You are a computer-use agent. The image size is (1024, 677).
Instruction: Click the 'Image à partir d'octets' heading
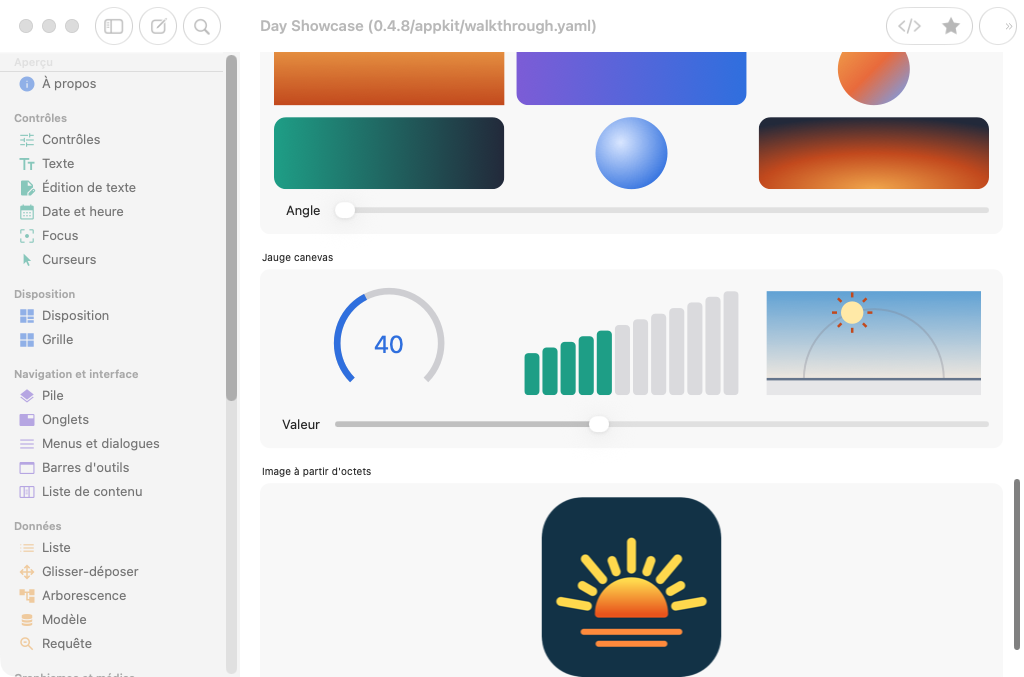click(316, 471)
